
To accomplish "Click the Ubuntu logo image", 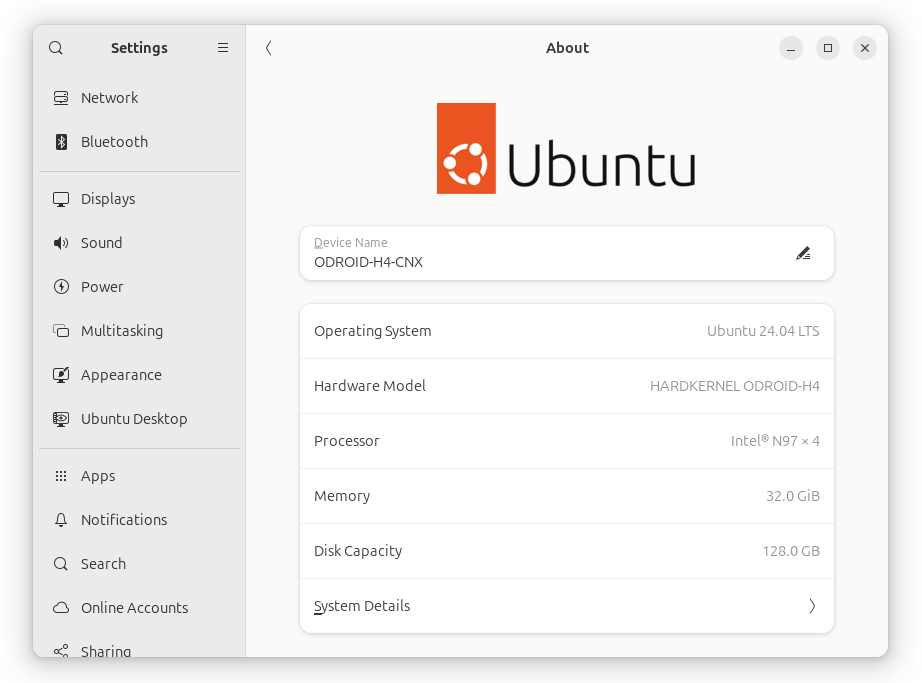I will coord(567,148).
